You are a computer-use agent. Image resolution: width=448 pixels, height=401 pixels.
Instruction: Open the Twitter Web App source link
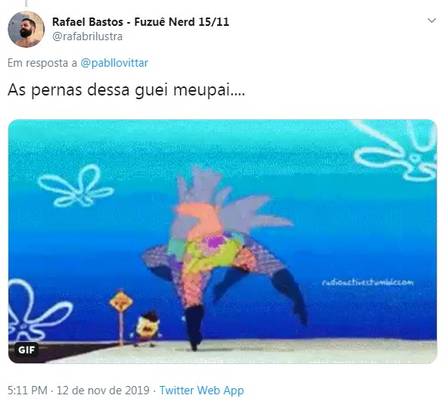202,390
